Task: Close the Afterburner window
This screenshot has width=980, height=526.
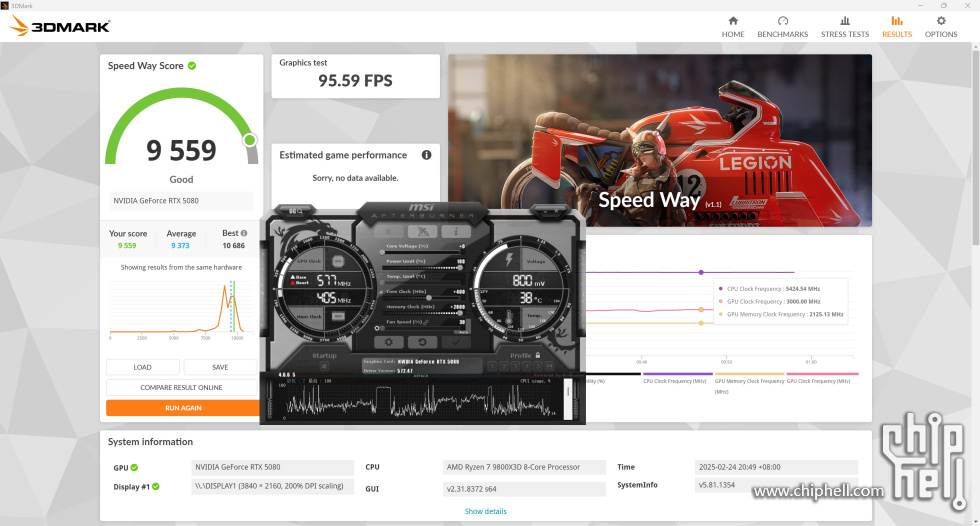Action: click(x=556, y=212)
